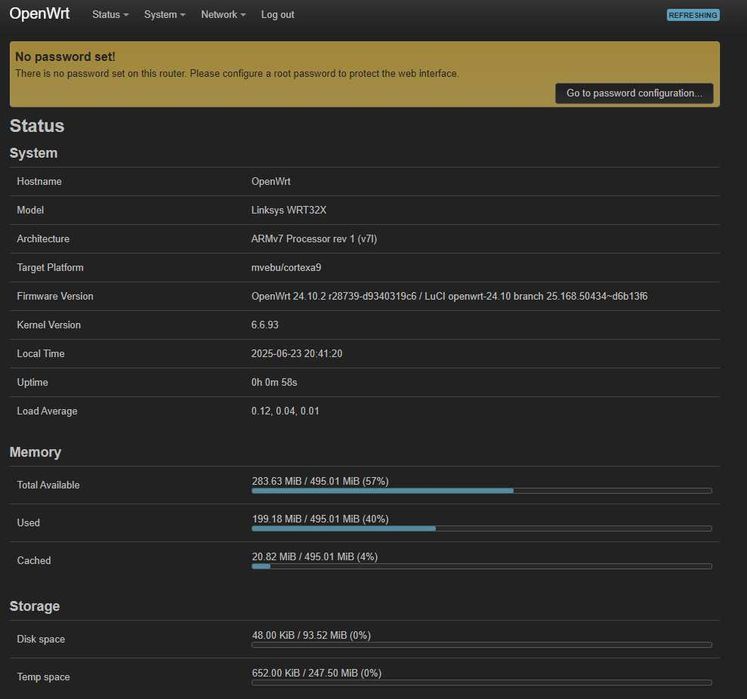Click the Disk space progress bar

(x=482, y=645)
